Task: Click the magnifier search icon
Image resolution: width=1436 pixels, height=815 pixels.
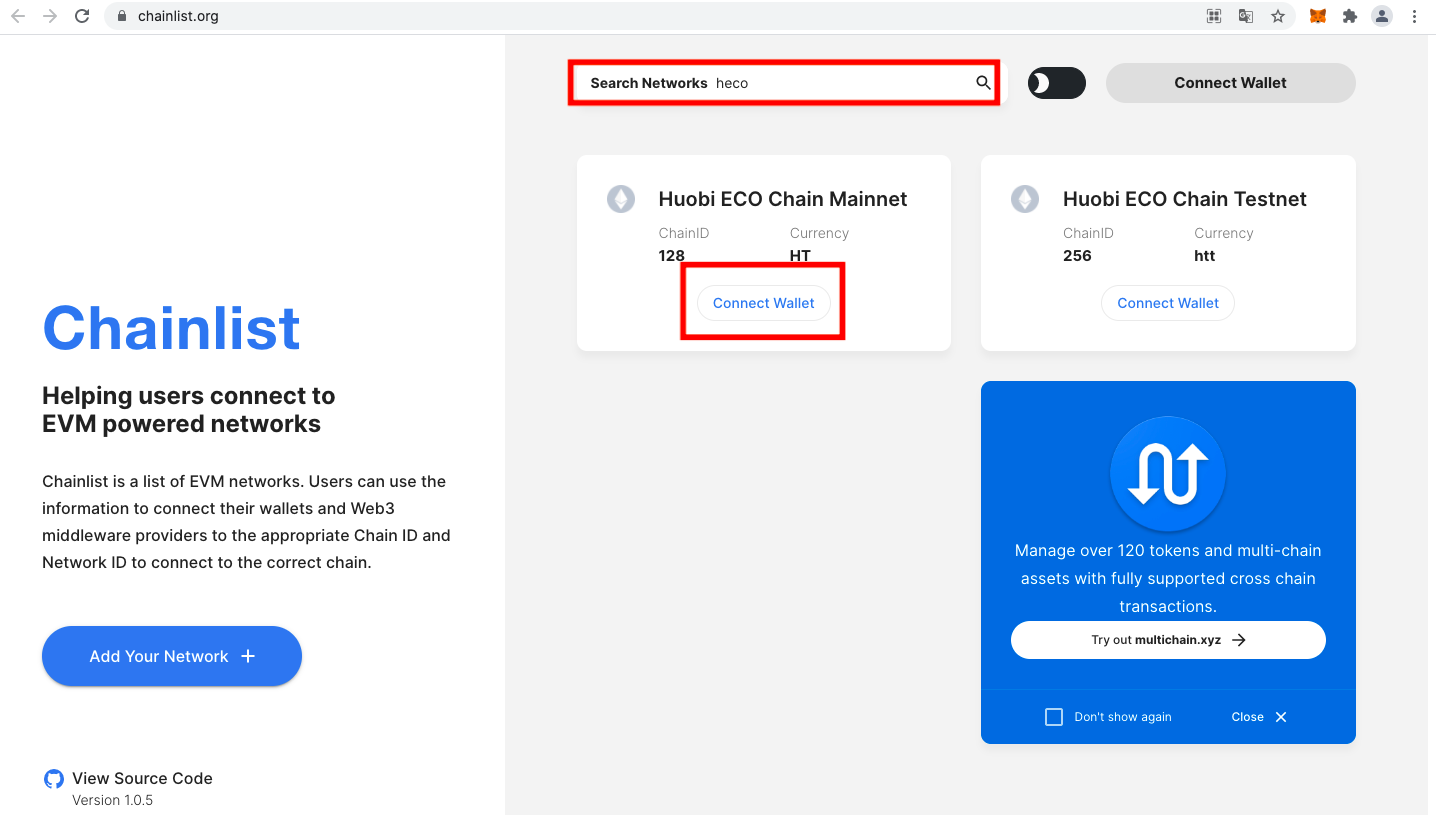Action: [983, 83]
